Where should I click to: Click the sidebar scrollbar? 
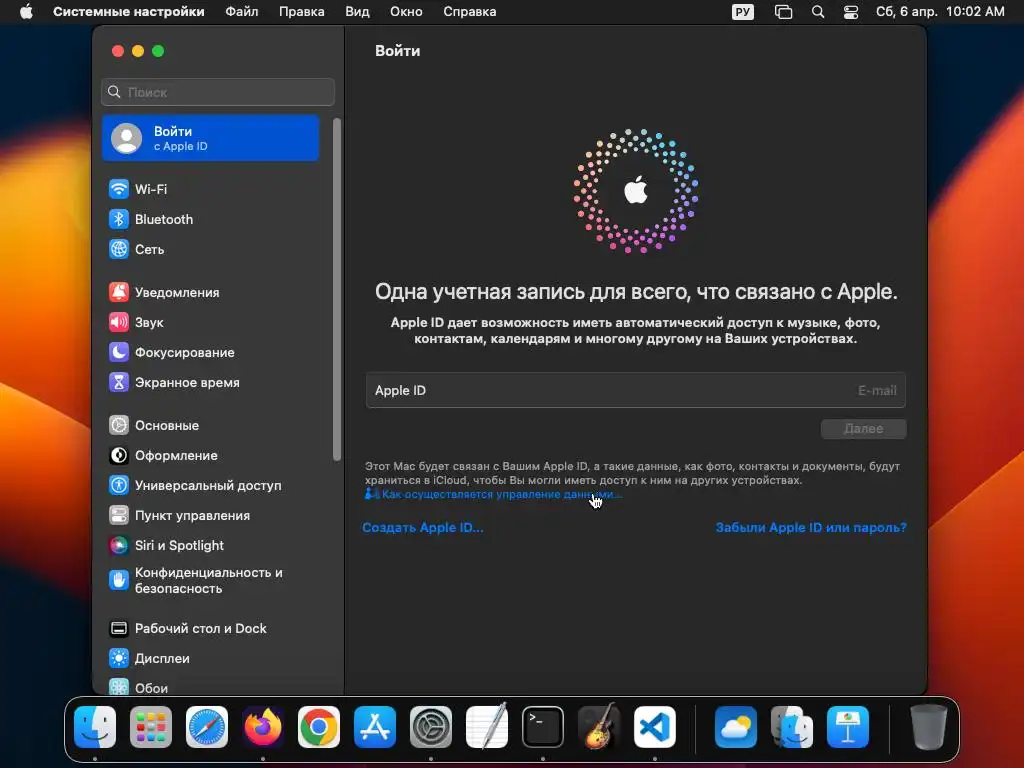[337, 290]
